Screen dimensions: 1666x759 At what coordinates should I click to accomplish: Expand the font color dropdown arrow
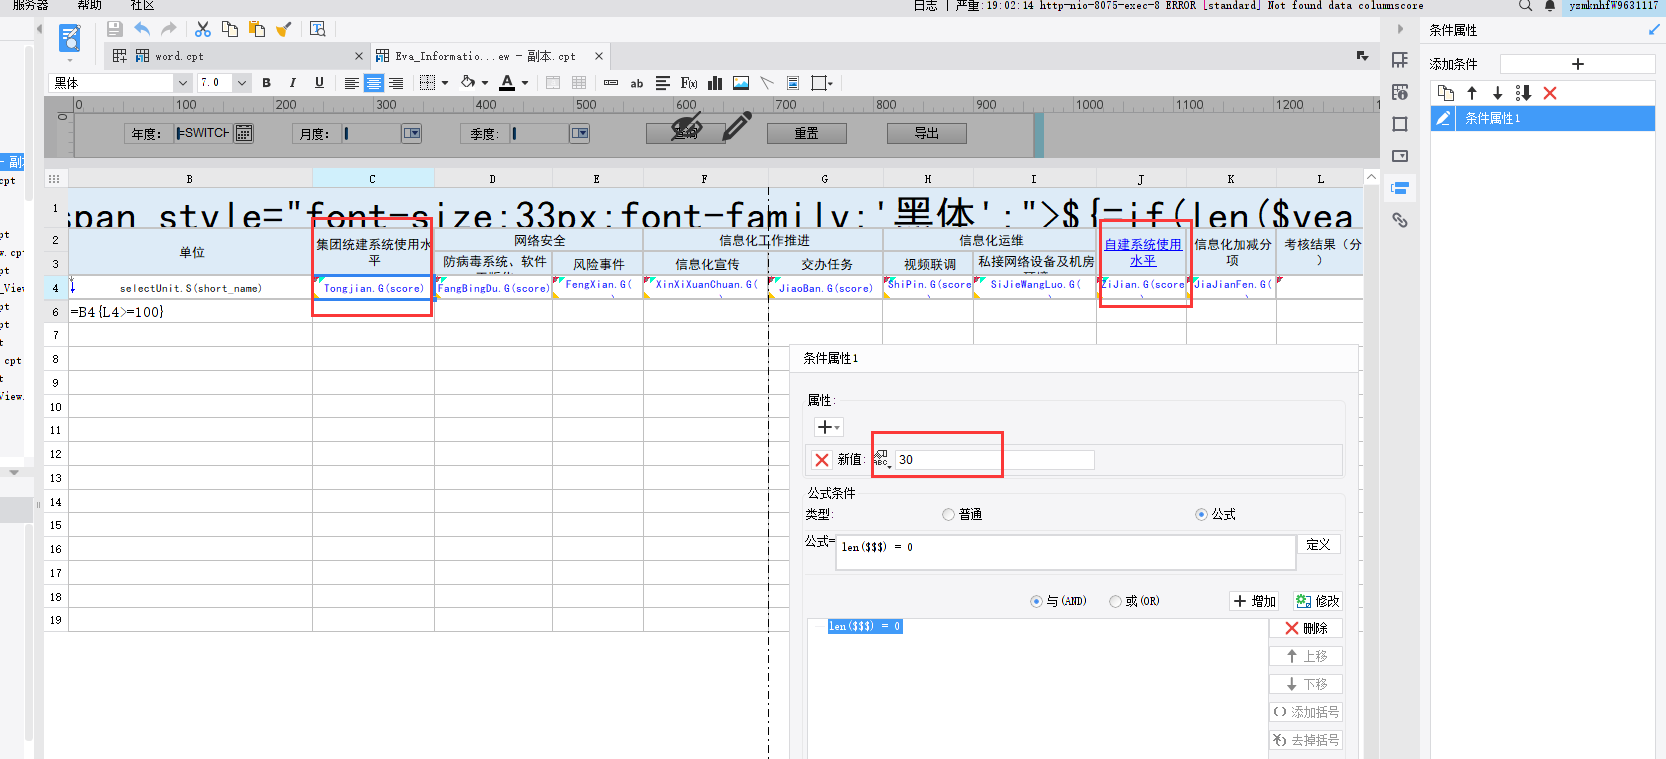point(525,83)
